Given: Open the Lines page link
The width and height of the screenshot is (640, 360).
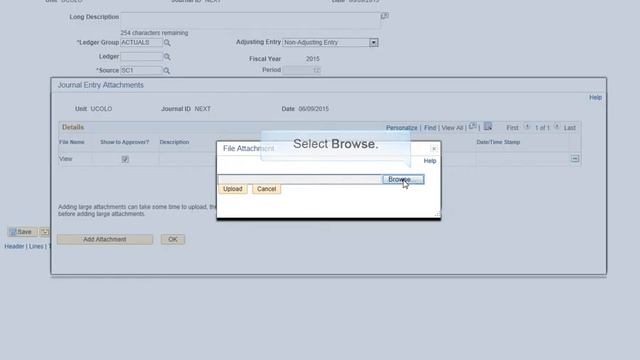Looking at the screenshot, I should tap(36, 247).
